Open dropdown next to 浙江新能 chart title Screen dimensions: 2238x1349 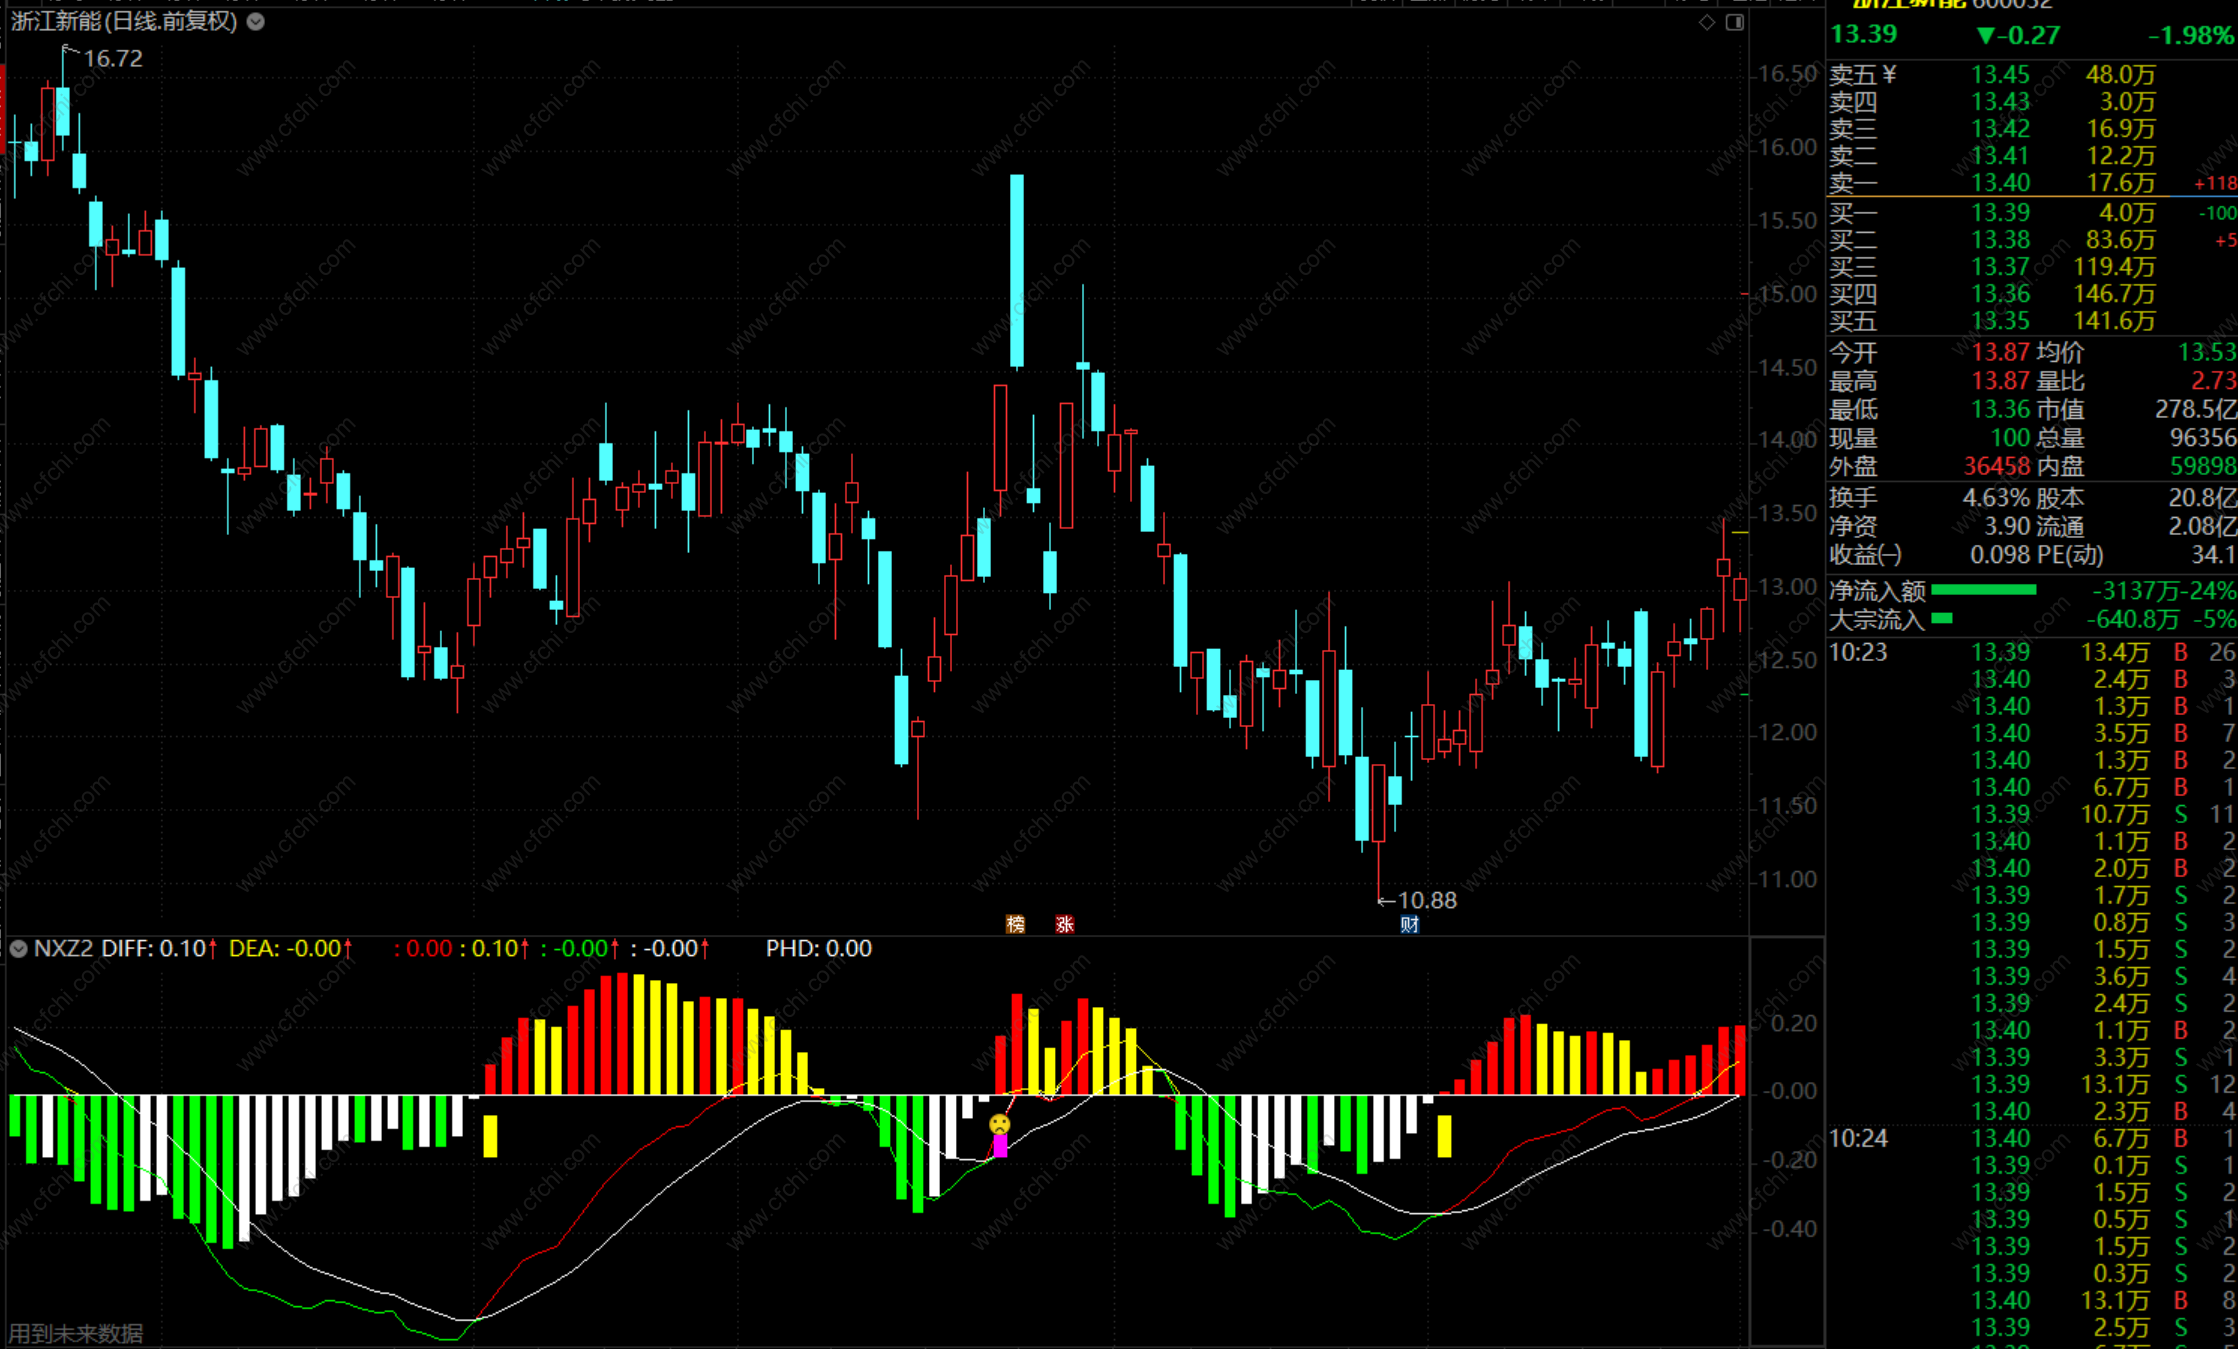click(x=256, y=21)
